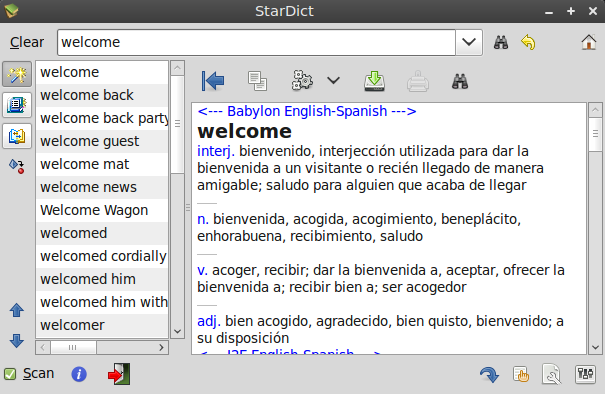Screen dimensions: 605x394
Task: Click the diamond with red dot sidebar icon
Action: 17,166
